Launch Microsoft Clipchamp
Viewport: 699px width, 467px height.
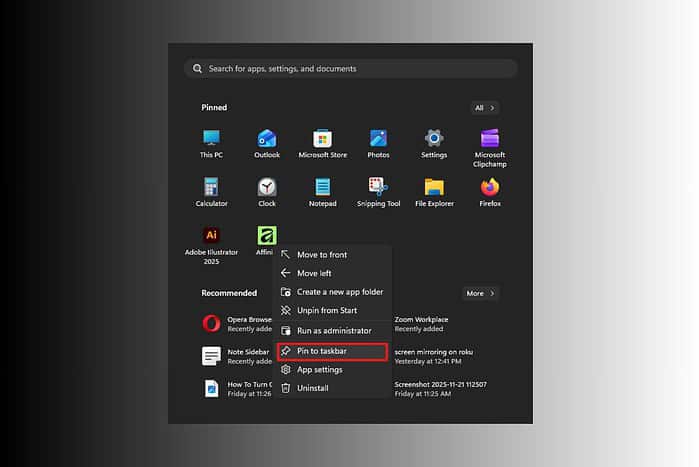(x=490, y=148)
